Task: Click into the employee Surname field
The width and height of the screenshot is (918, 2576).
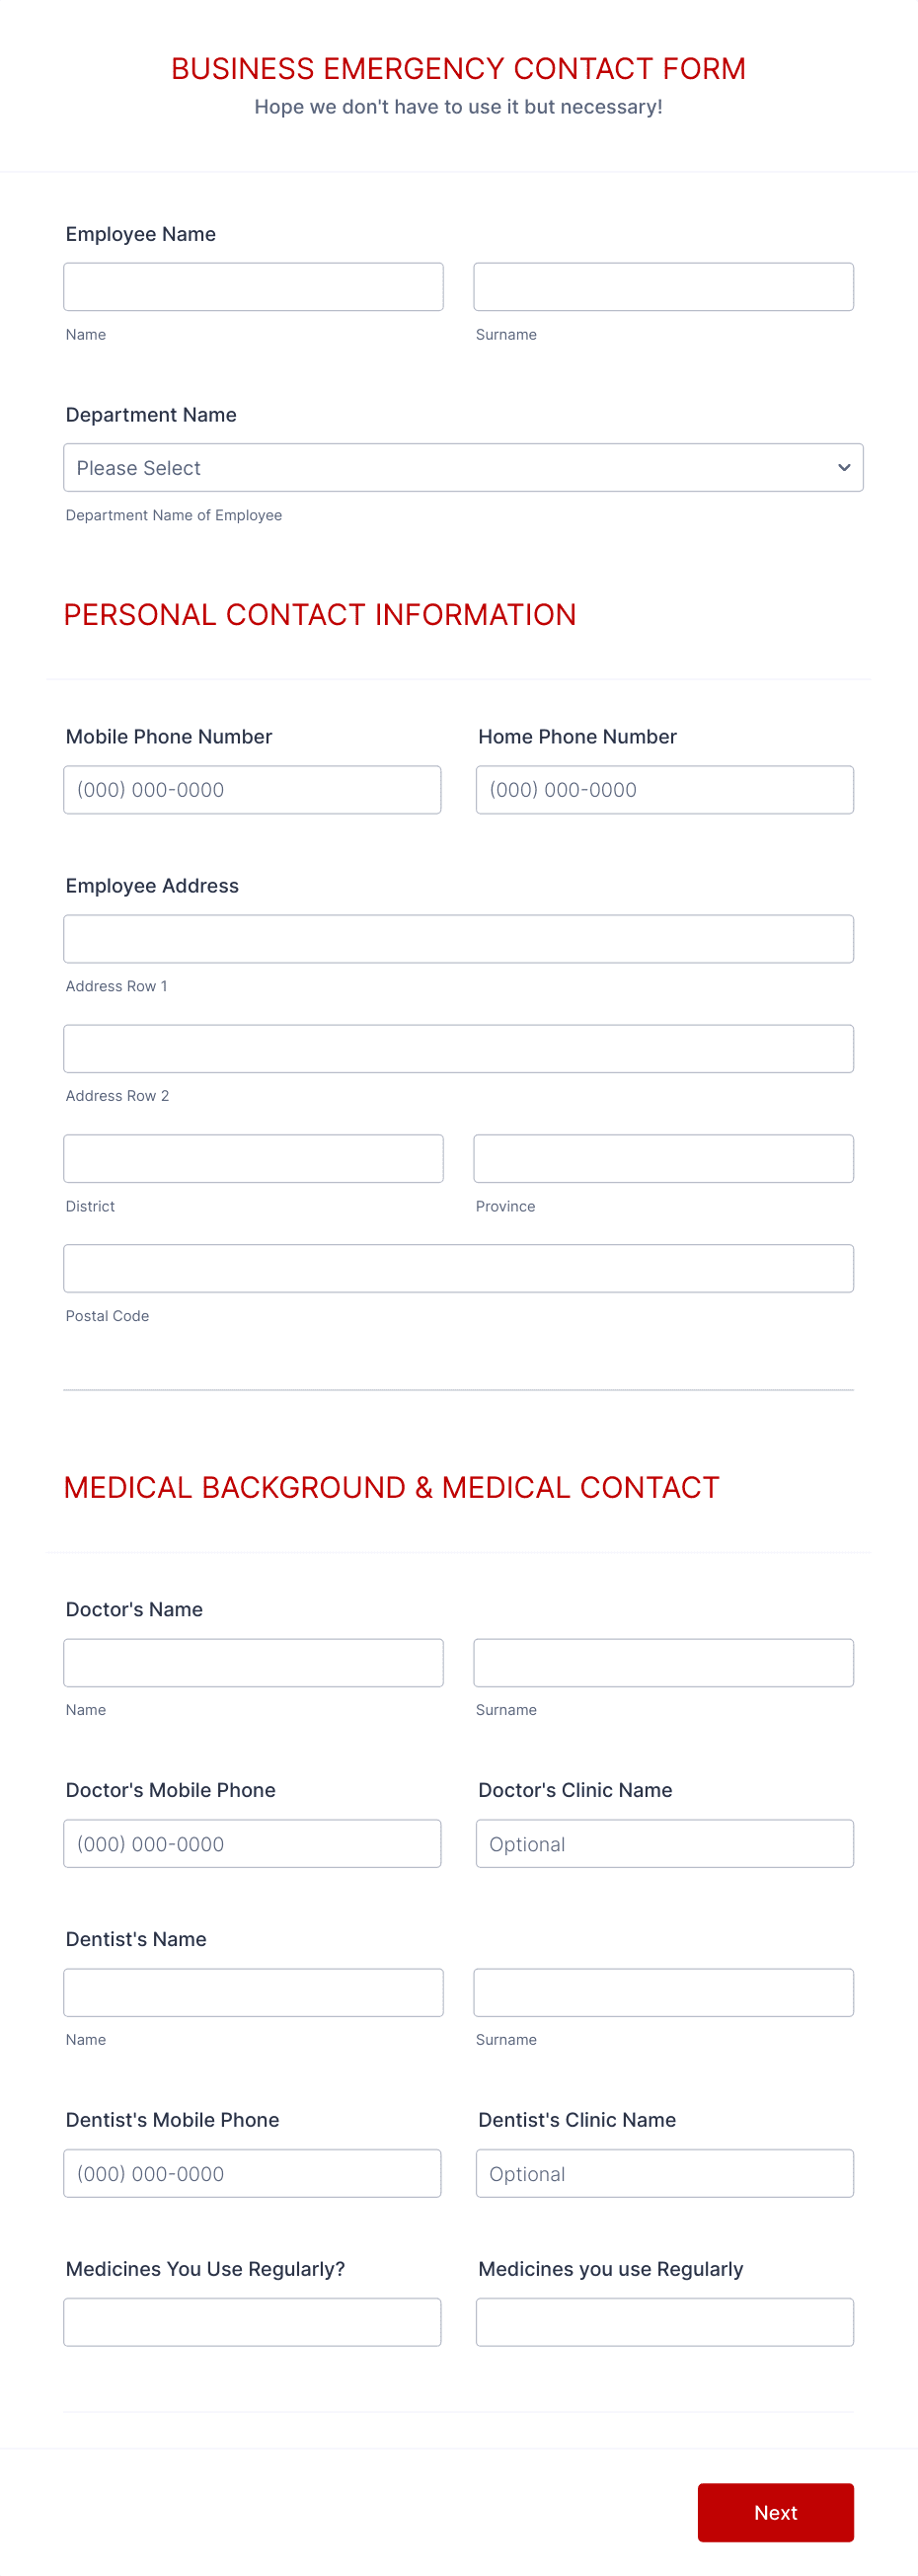Action: pyautogui.click(x=663, y=286)
